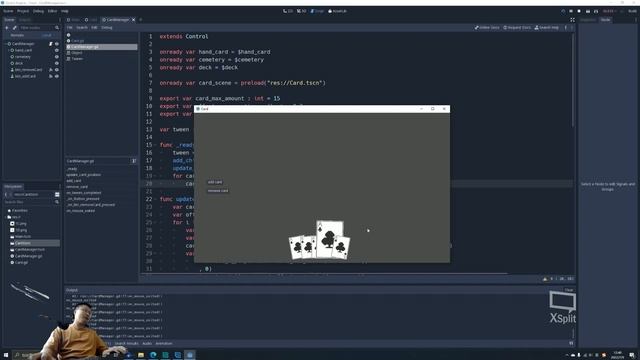Pause the running scene

pyautogui.click(x=571, y=11)
